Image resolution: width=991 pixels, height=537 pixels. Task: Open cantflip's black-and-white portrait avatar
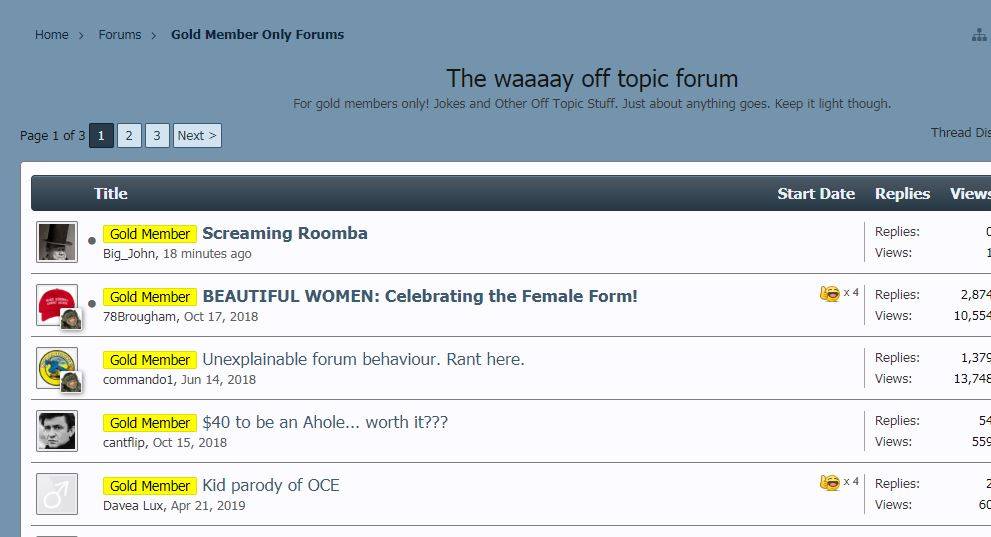pyautogui.click(x=57, y=430)
